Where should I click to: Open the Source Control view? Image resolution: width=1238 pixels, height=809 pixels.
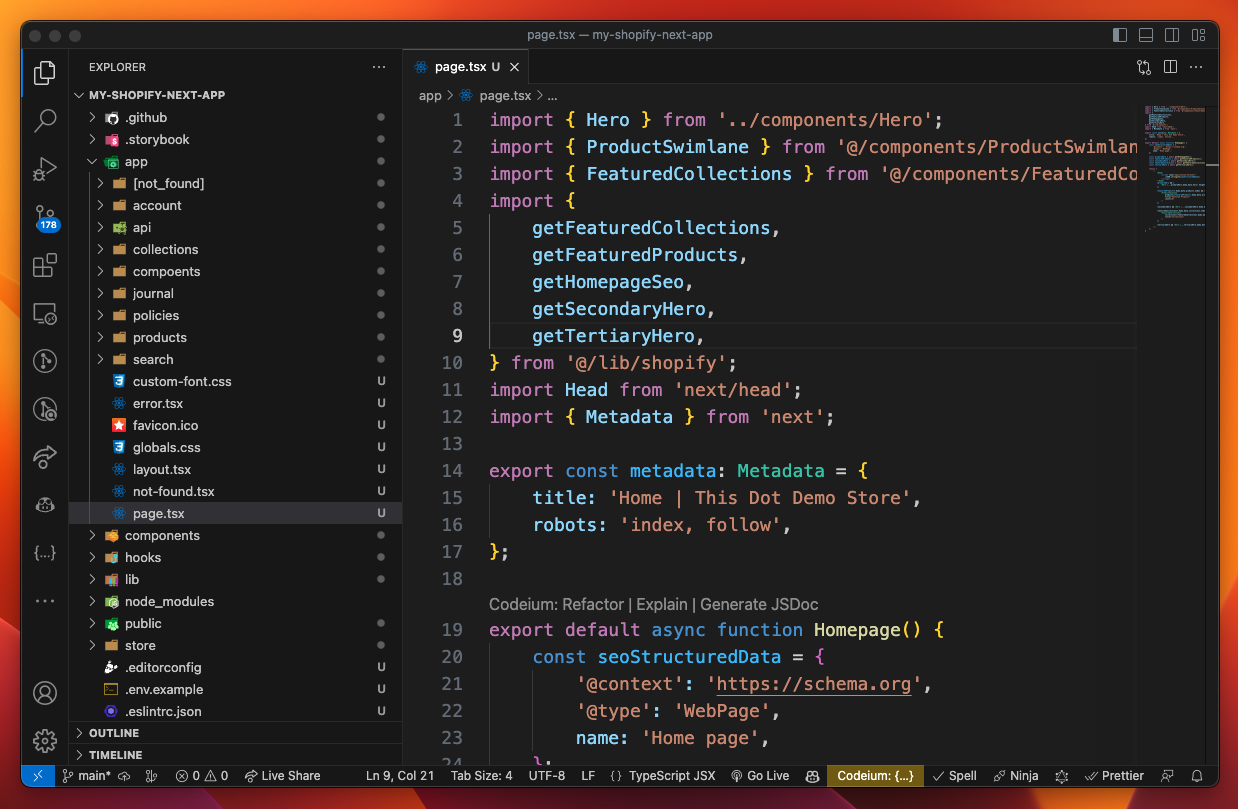coord(44,218)
